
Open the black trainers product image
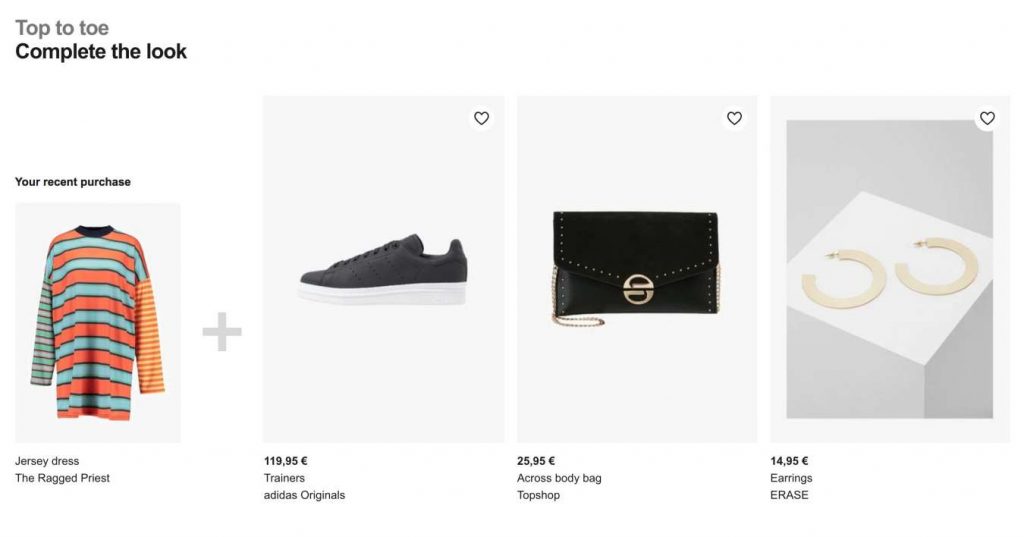[383, 270]
